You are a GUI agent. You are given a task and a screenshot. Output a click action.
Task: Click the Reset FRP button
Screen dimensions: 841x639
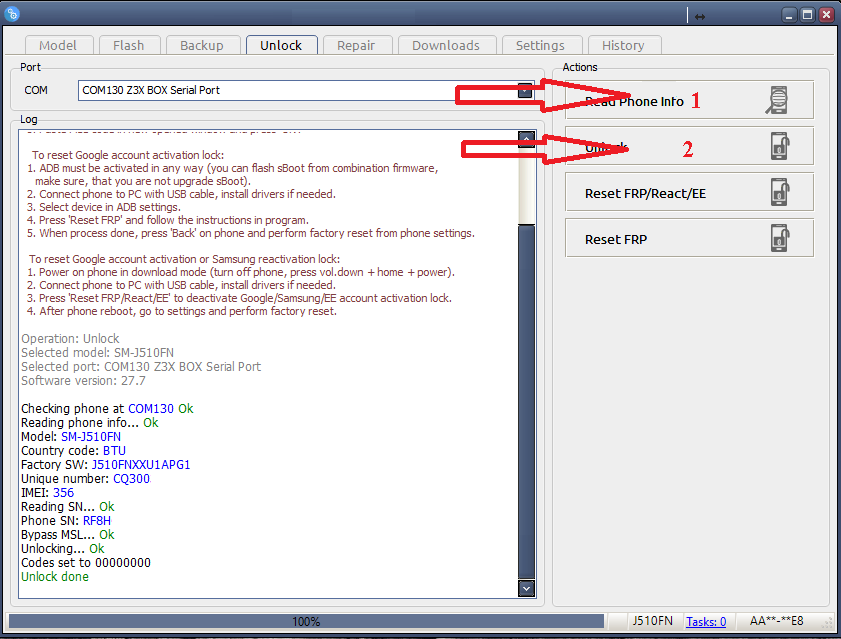point(689,238)
